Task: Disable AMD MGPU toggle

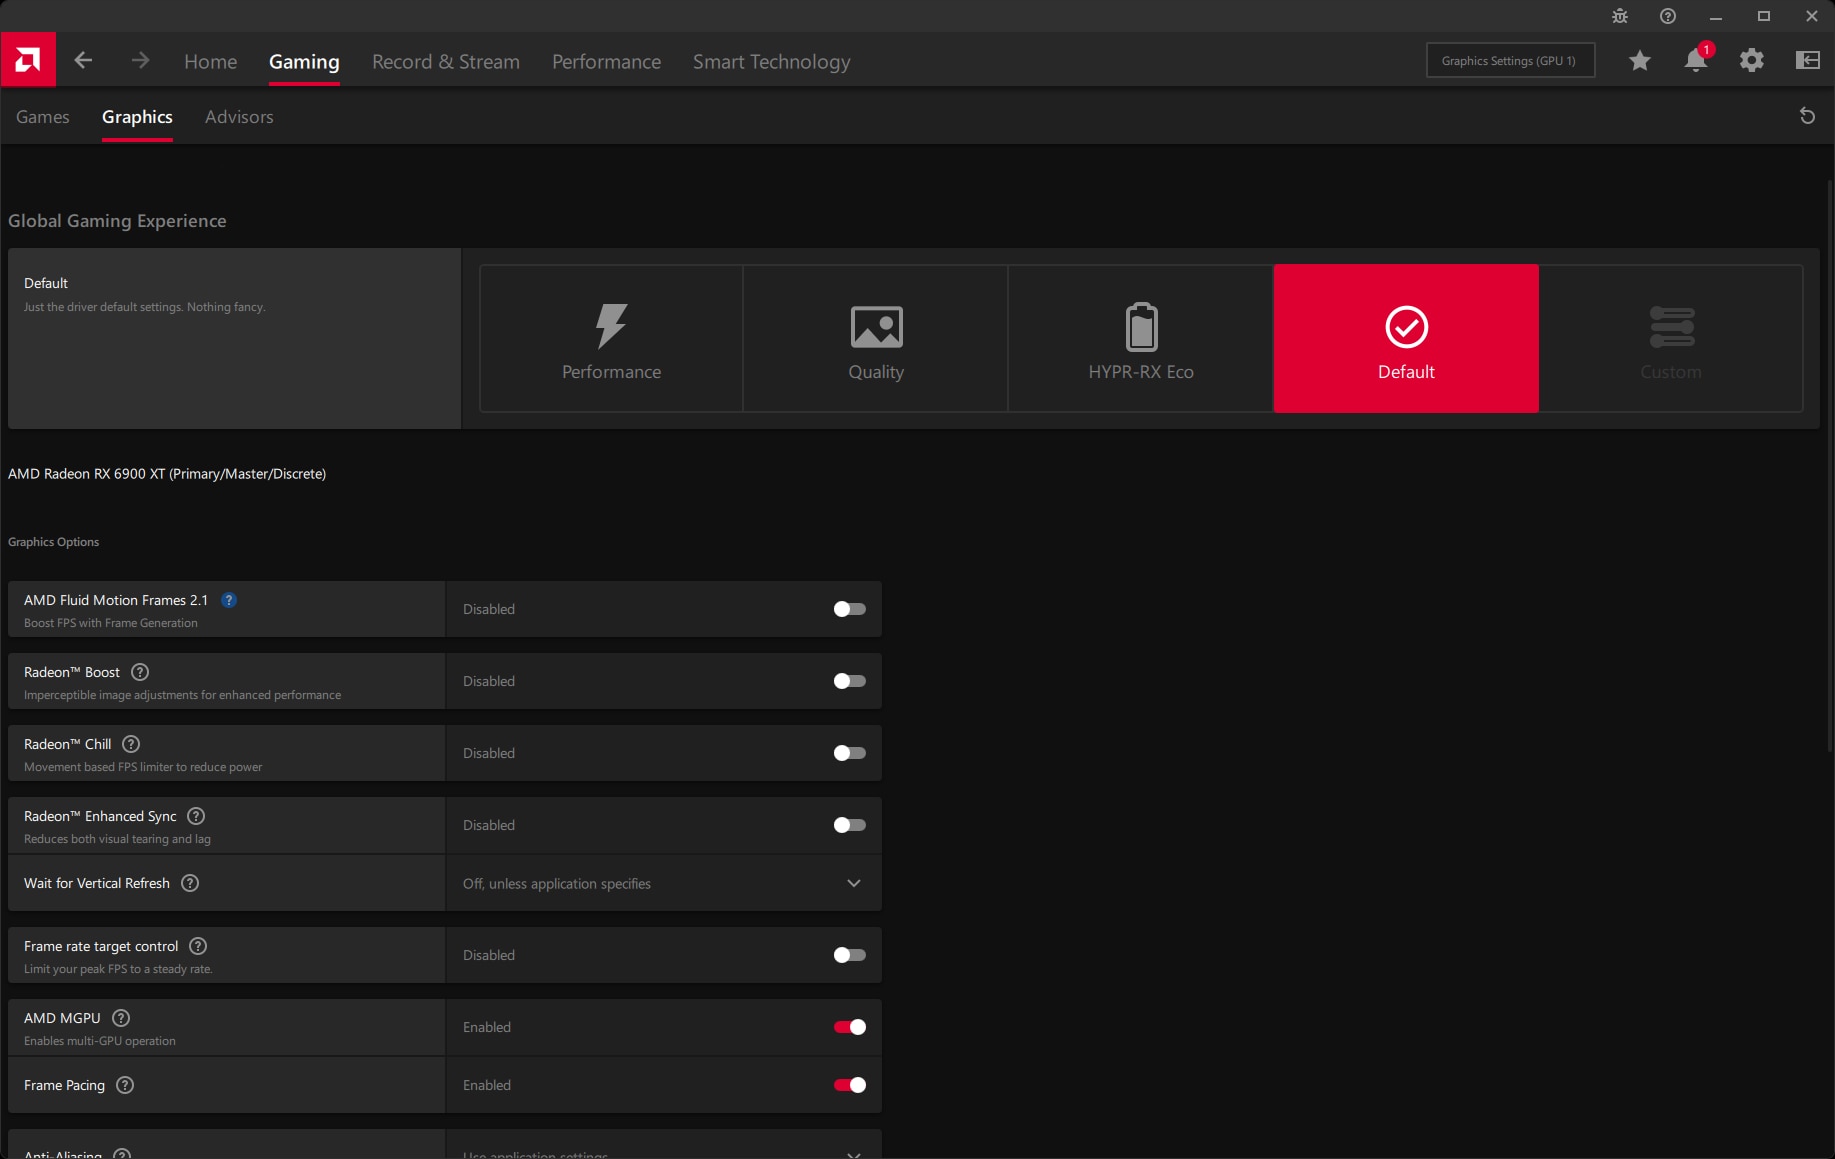Action: click(850, 1027)
